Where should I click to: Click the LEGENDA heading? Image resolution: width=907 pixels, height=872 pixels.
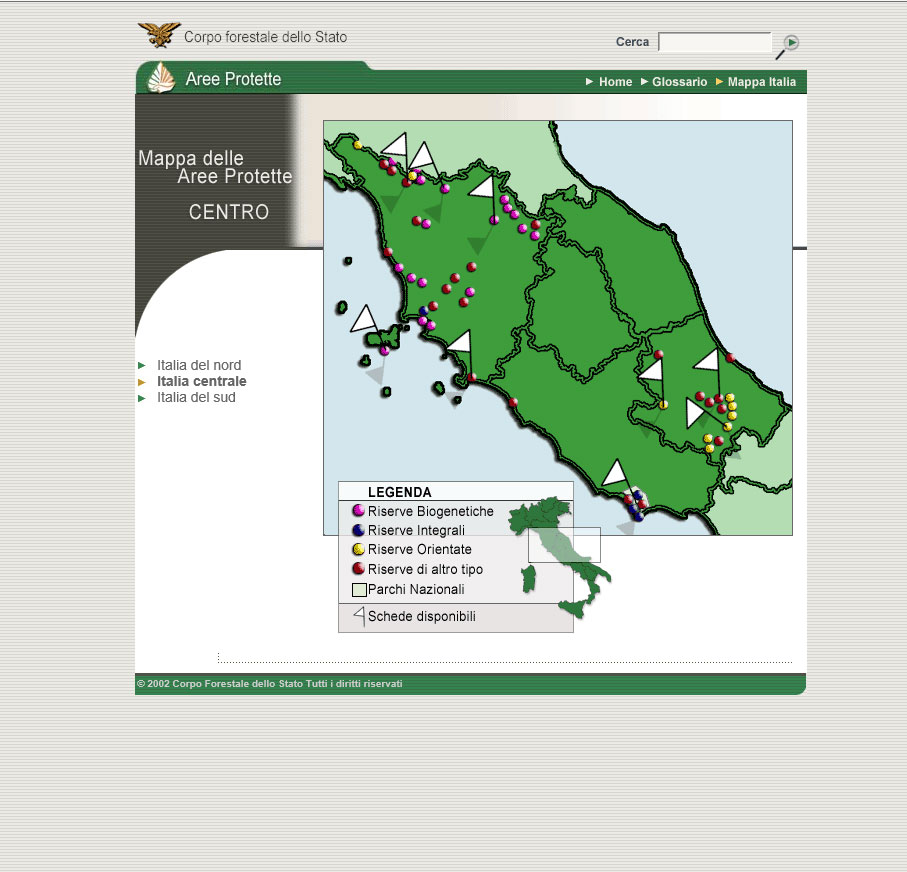[x=400, y=492]
